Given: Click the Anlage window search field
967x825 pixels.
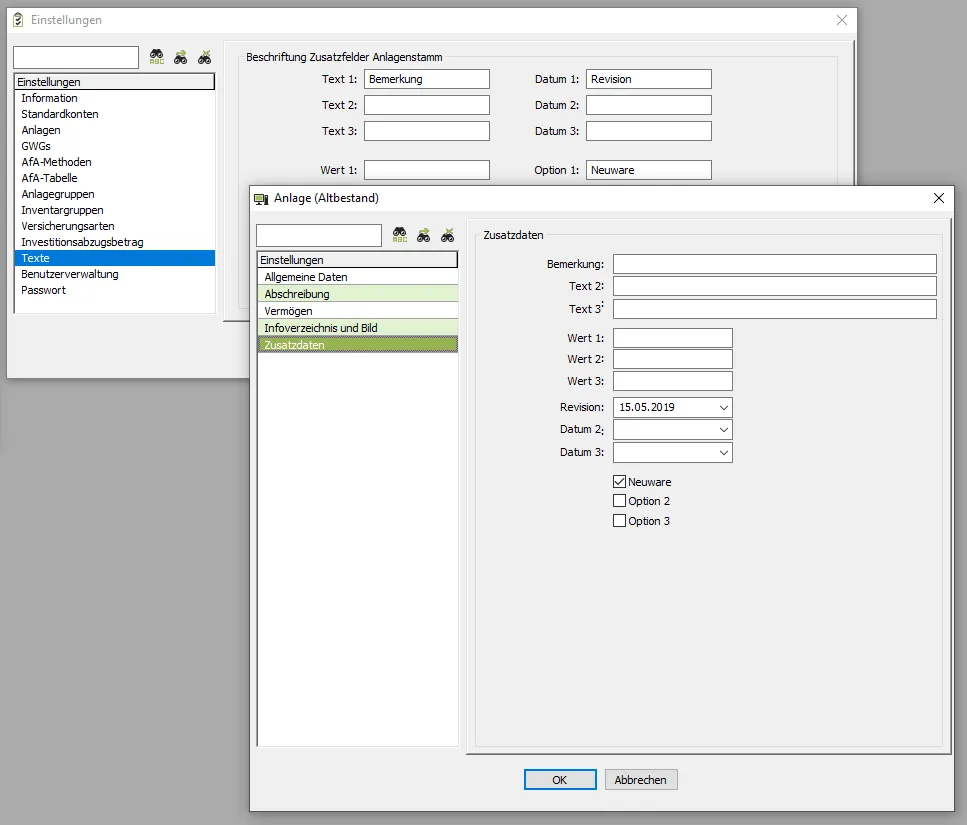Looking at the screenshot, I should click(319, 236).
